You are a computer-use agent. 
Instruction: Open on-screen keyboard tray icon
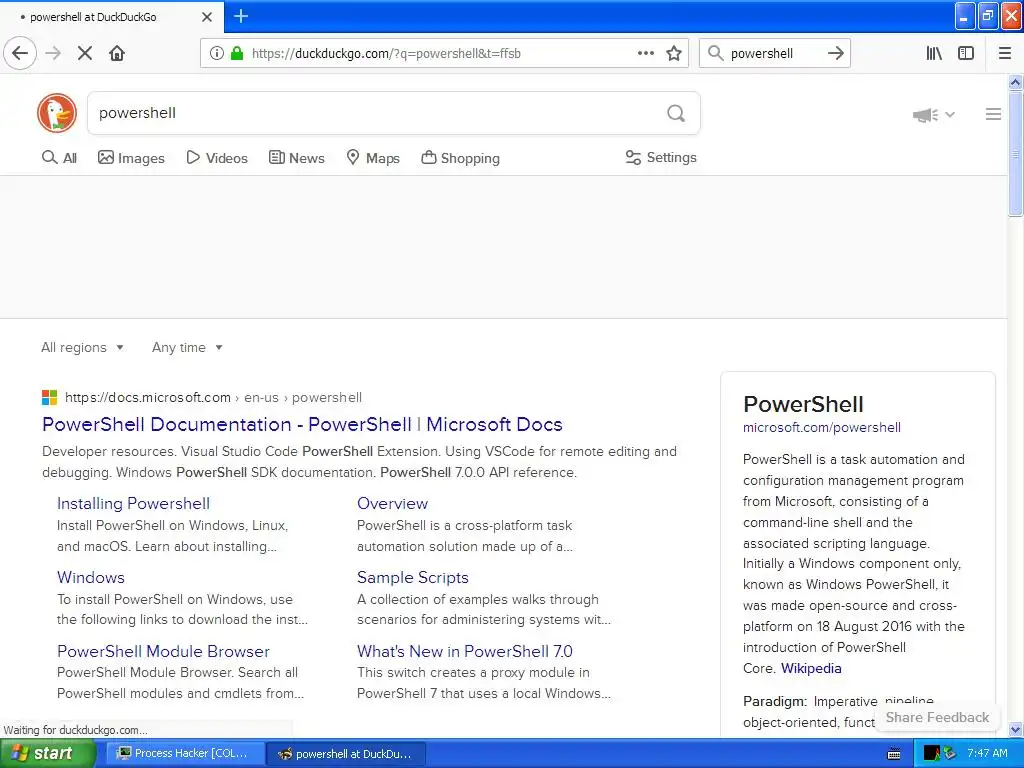[894, 754]
